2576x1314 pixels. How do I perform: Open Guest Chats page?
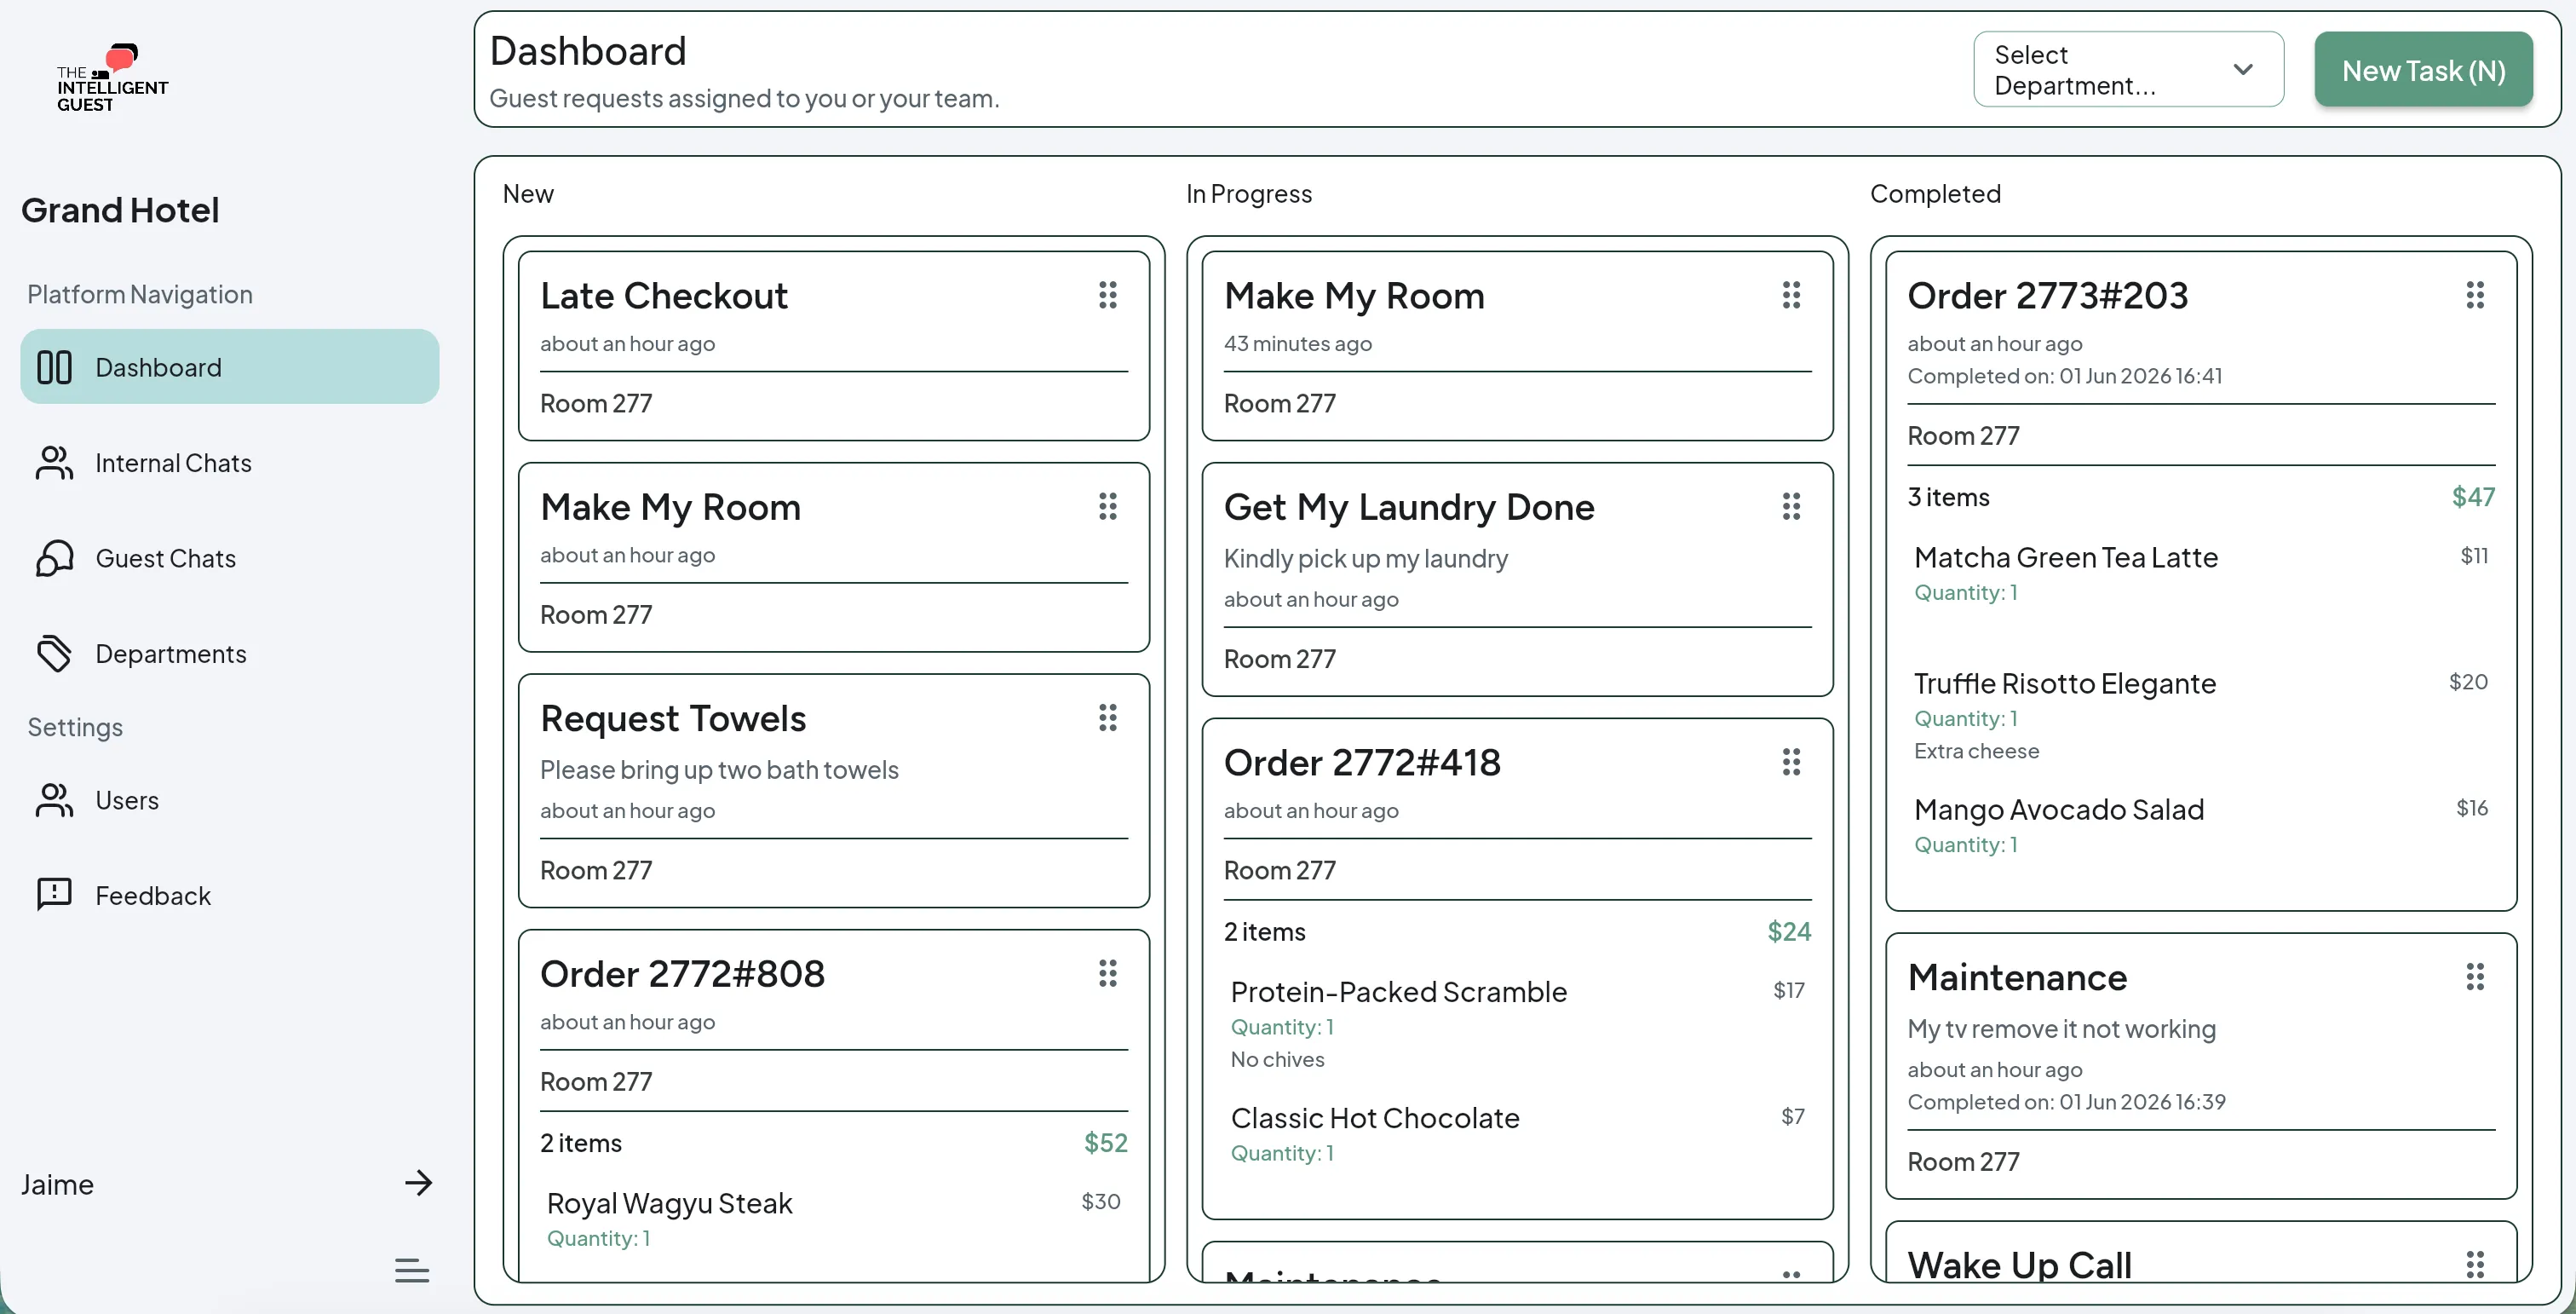pyautogui.click(x=230, y=558)
